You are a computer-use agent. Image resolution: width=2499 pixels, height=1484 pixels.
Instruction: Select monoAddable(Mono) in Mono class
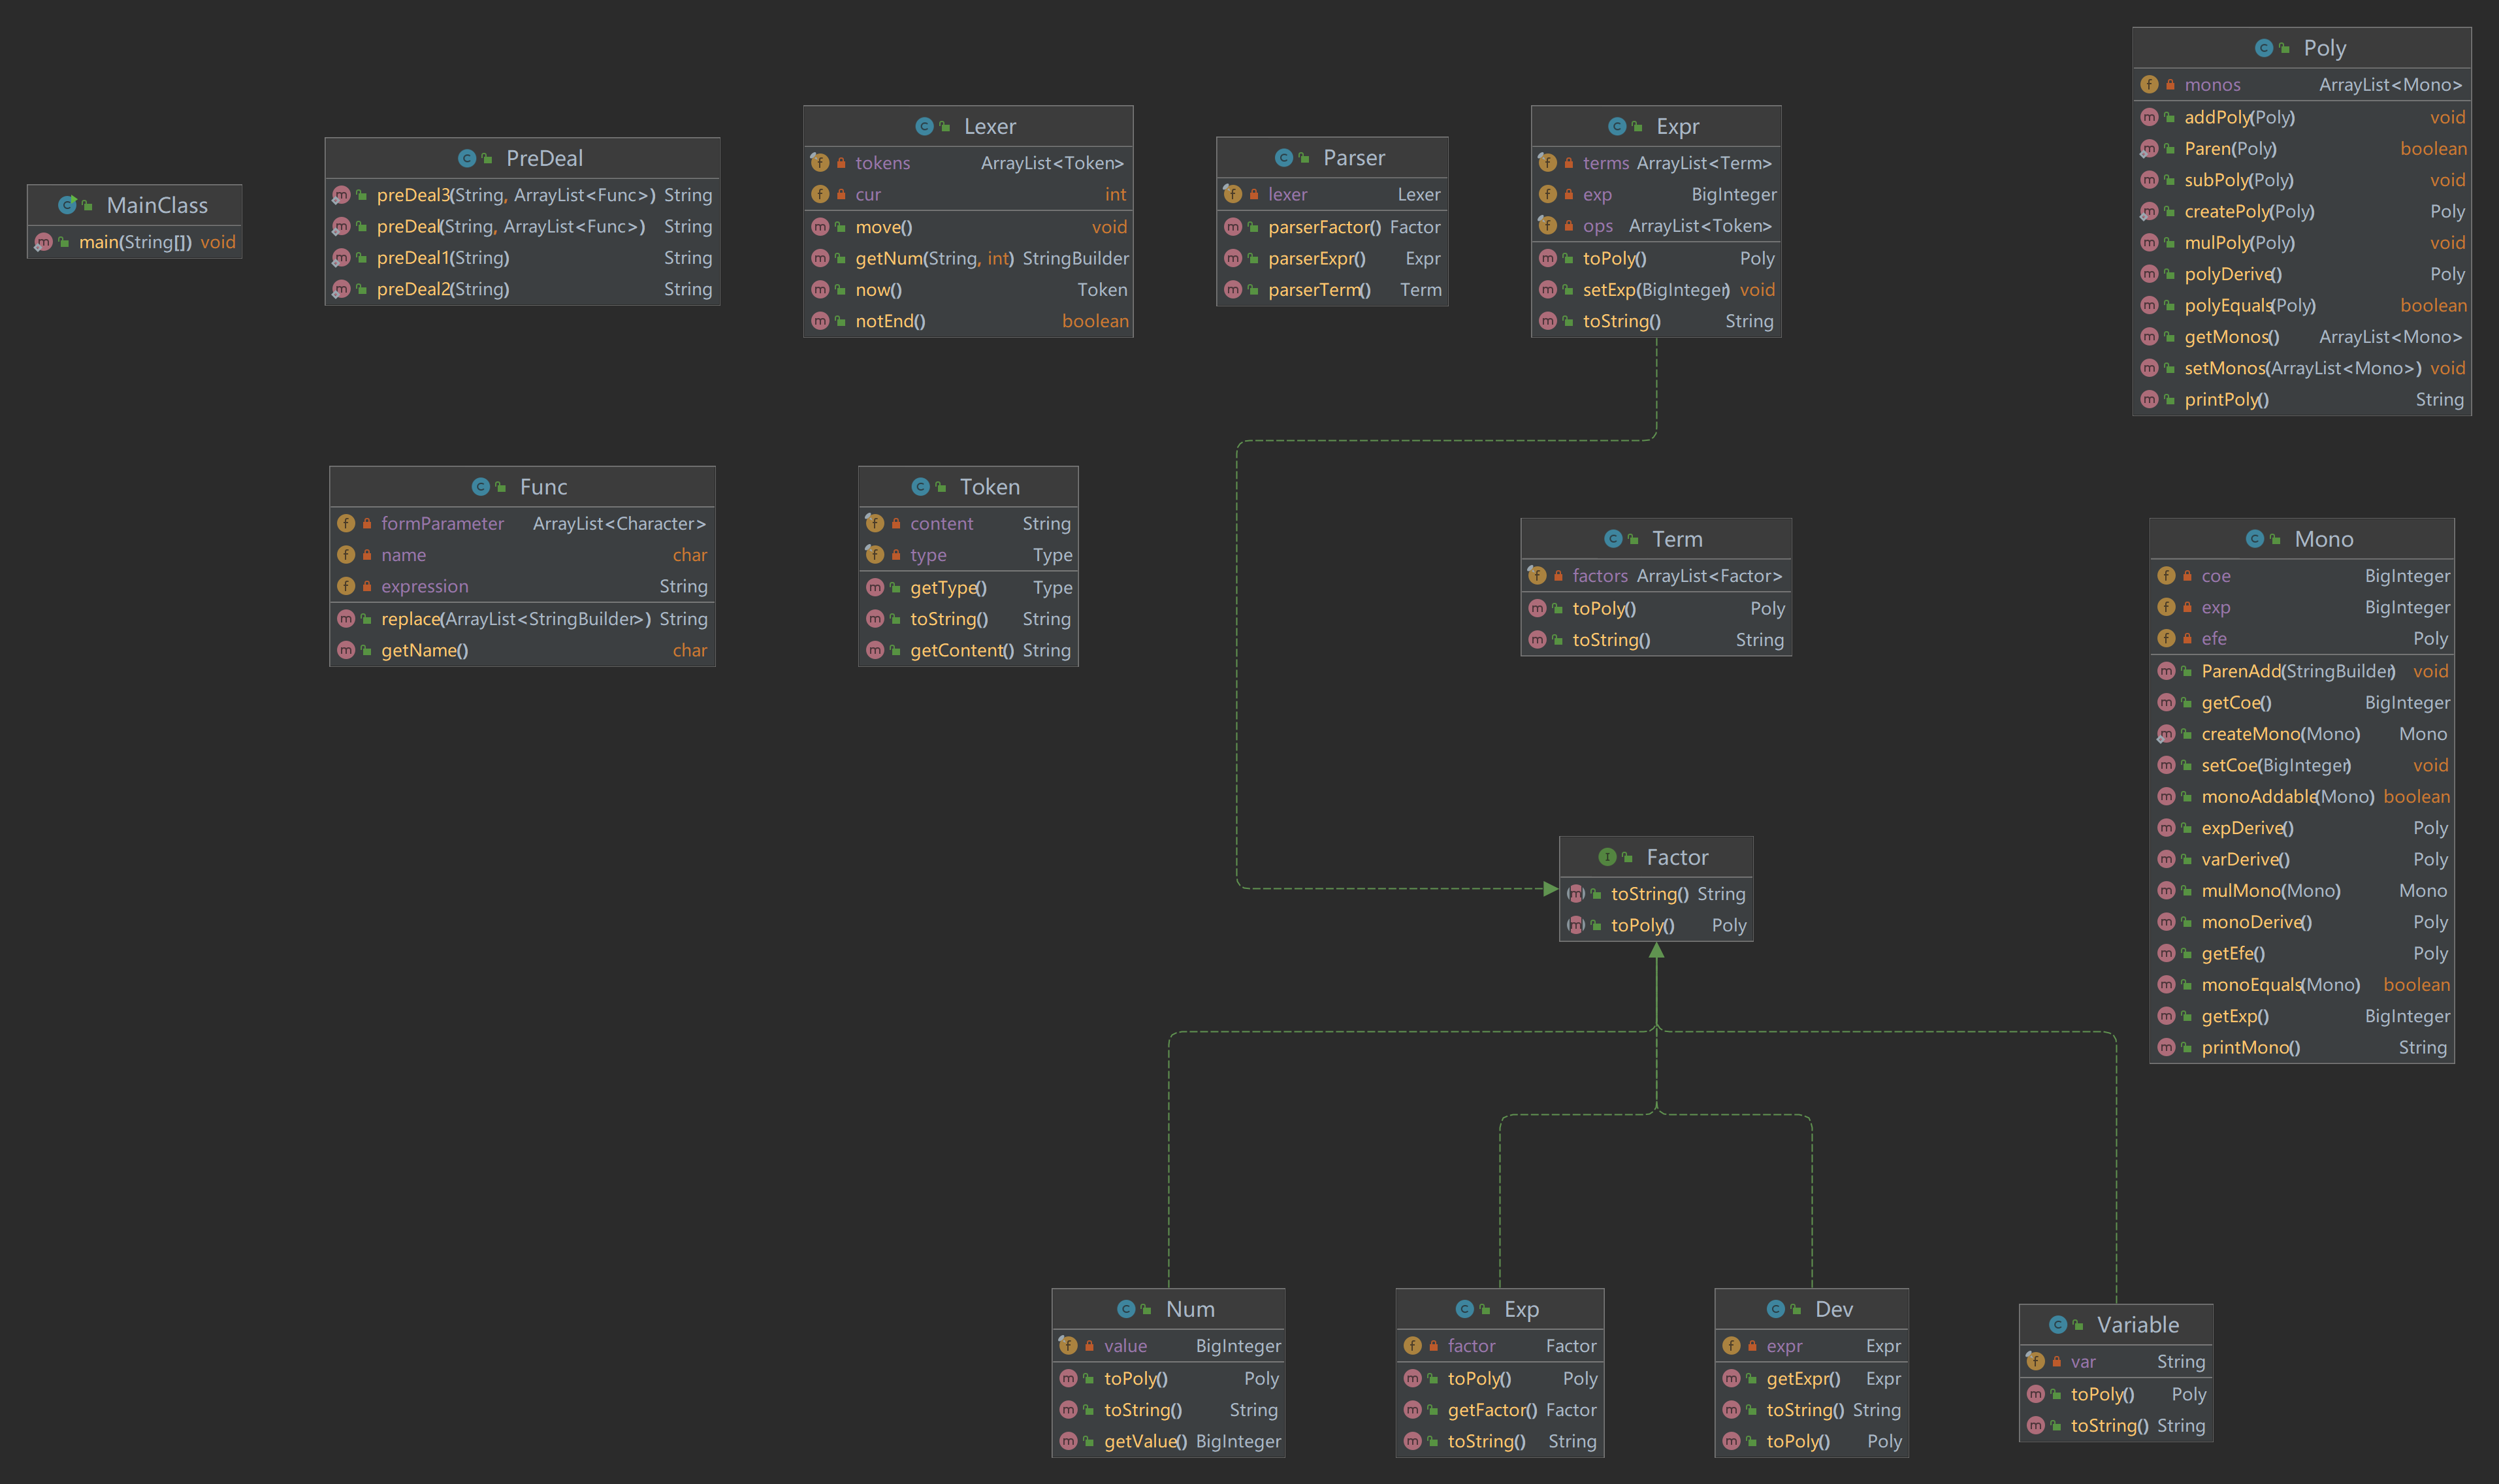pos(2302,797)
